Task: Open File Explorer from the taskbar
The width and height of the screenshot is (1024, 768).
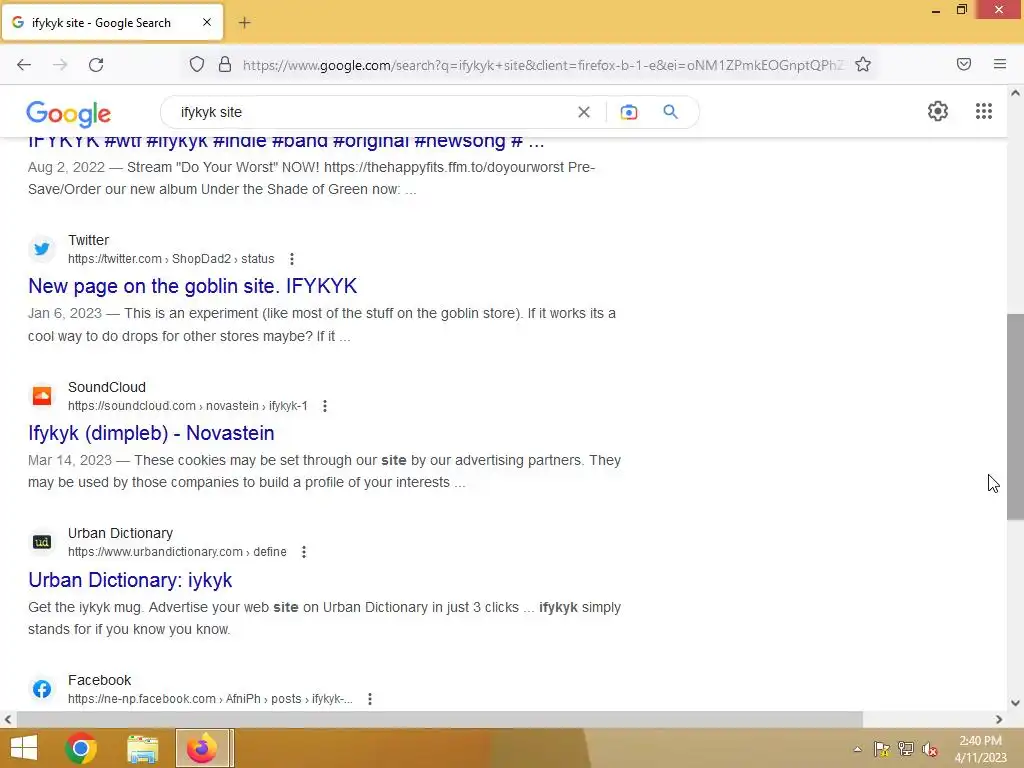Action: coord(142,749)
